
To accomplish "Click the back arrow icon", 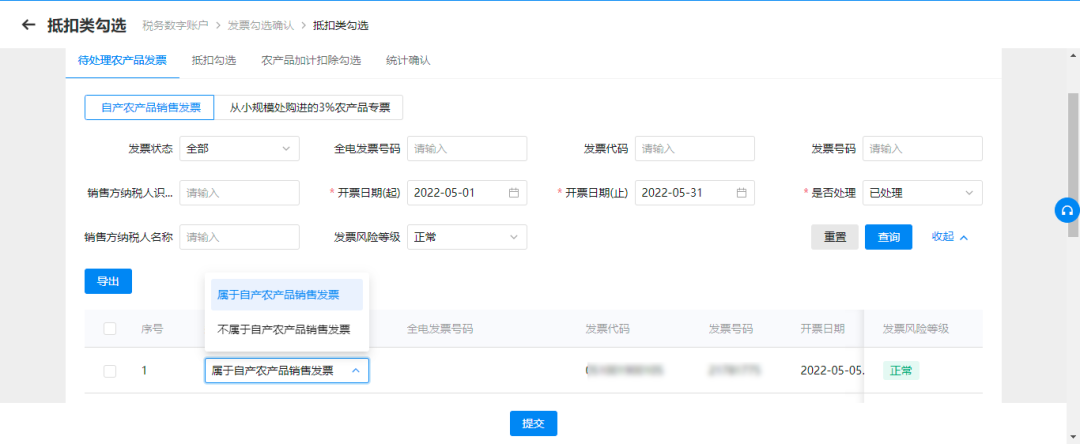I will tap(28, 25).
